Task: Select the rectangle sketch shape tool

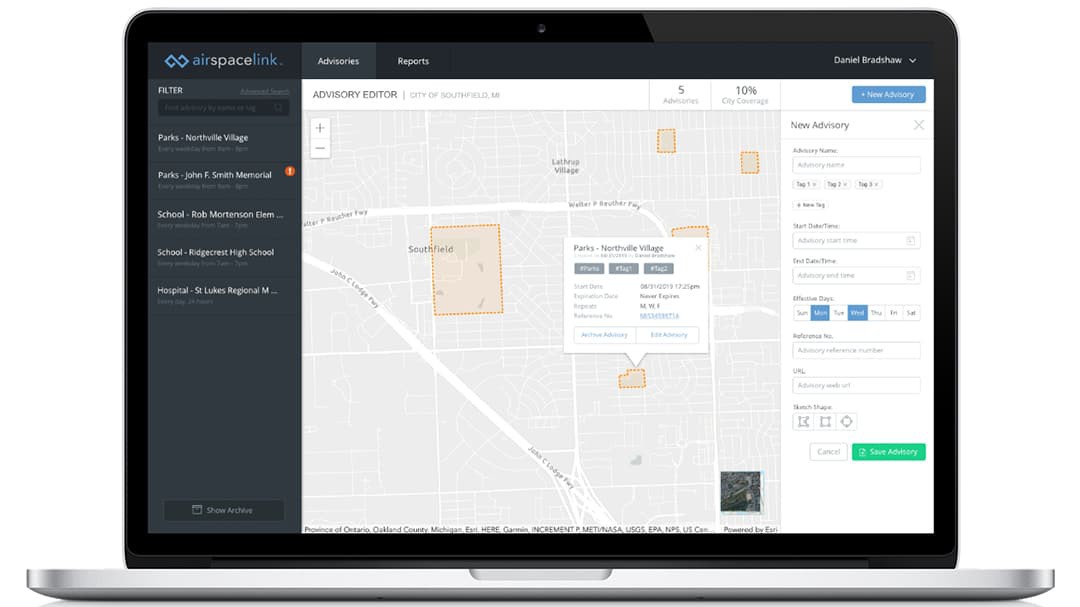Action: click(825, 422)
